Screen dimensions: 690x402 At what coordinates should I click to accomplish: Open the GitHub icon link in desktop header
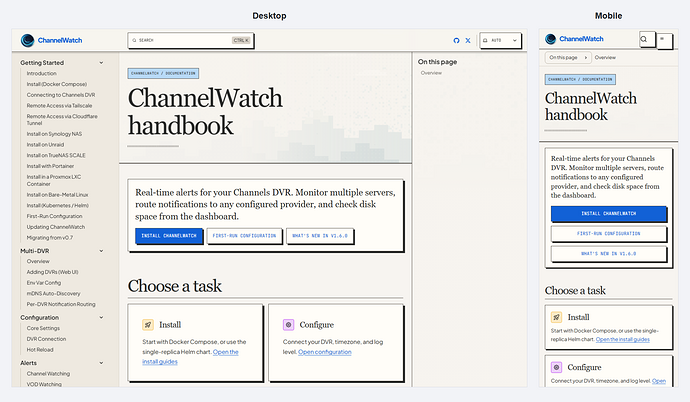click(456, 40)
